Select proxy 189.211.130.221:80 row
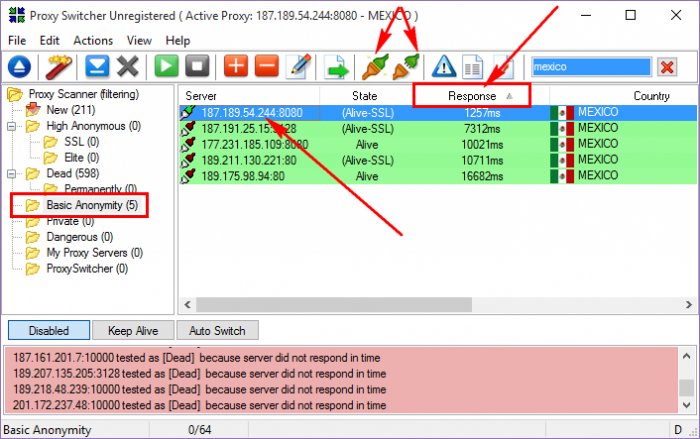 [x=438, y=160]
